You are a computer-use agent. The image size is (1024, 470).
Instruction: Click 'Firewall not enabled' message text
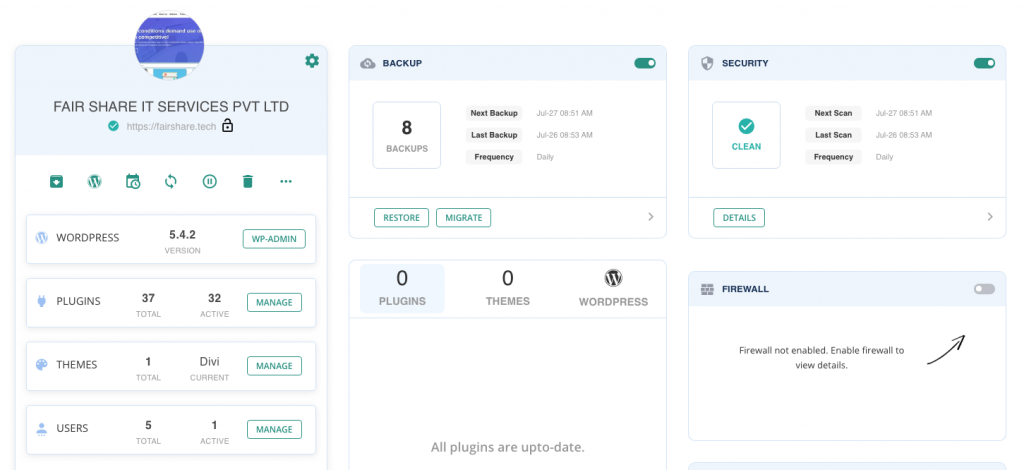point(822,358)
